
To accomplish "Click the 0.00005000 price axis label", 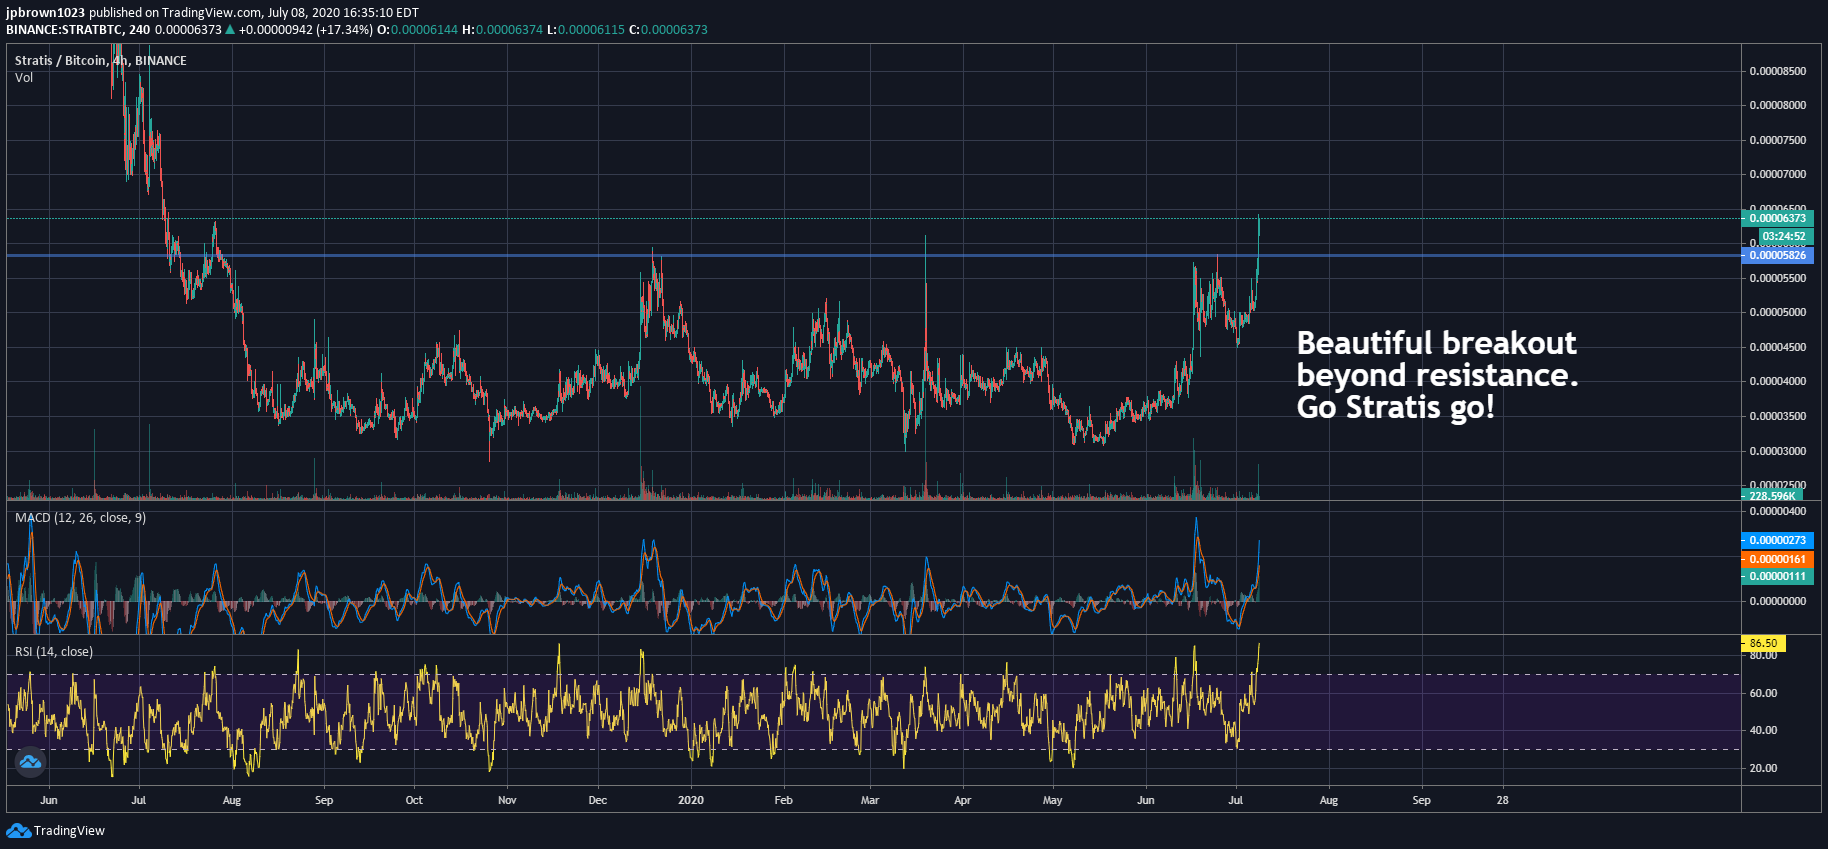I will 1778,312.
